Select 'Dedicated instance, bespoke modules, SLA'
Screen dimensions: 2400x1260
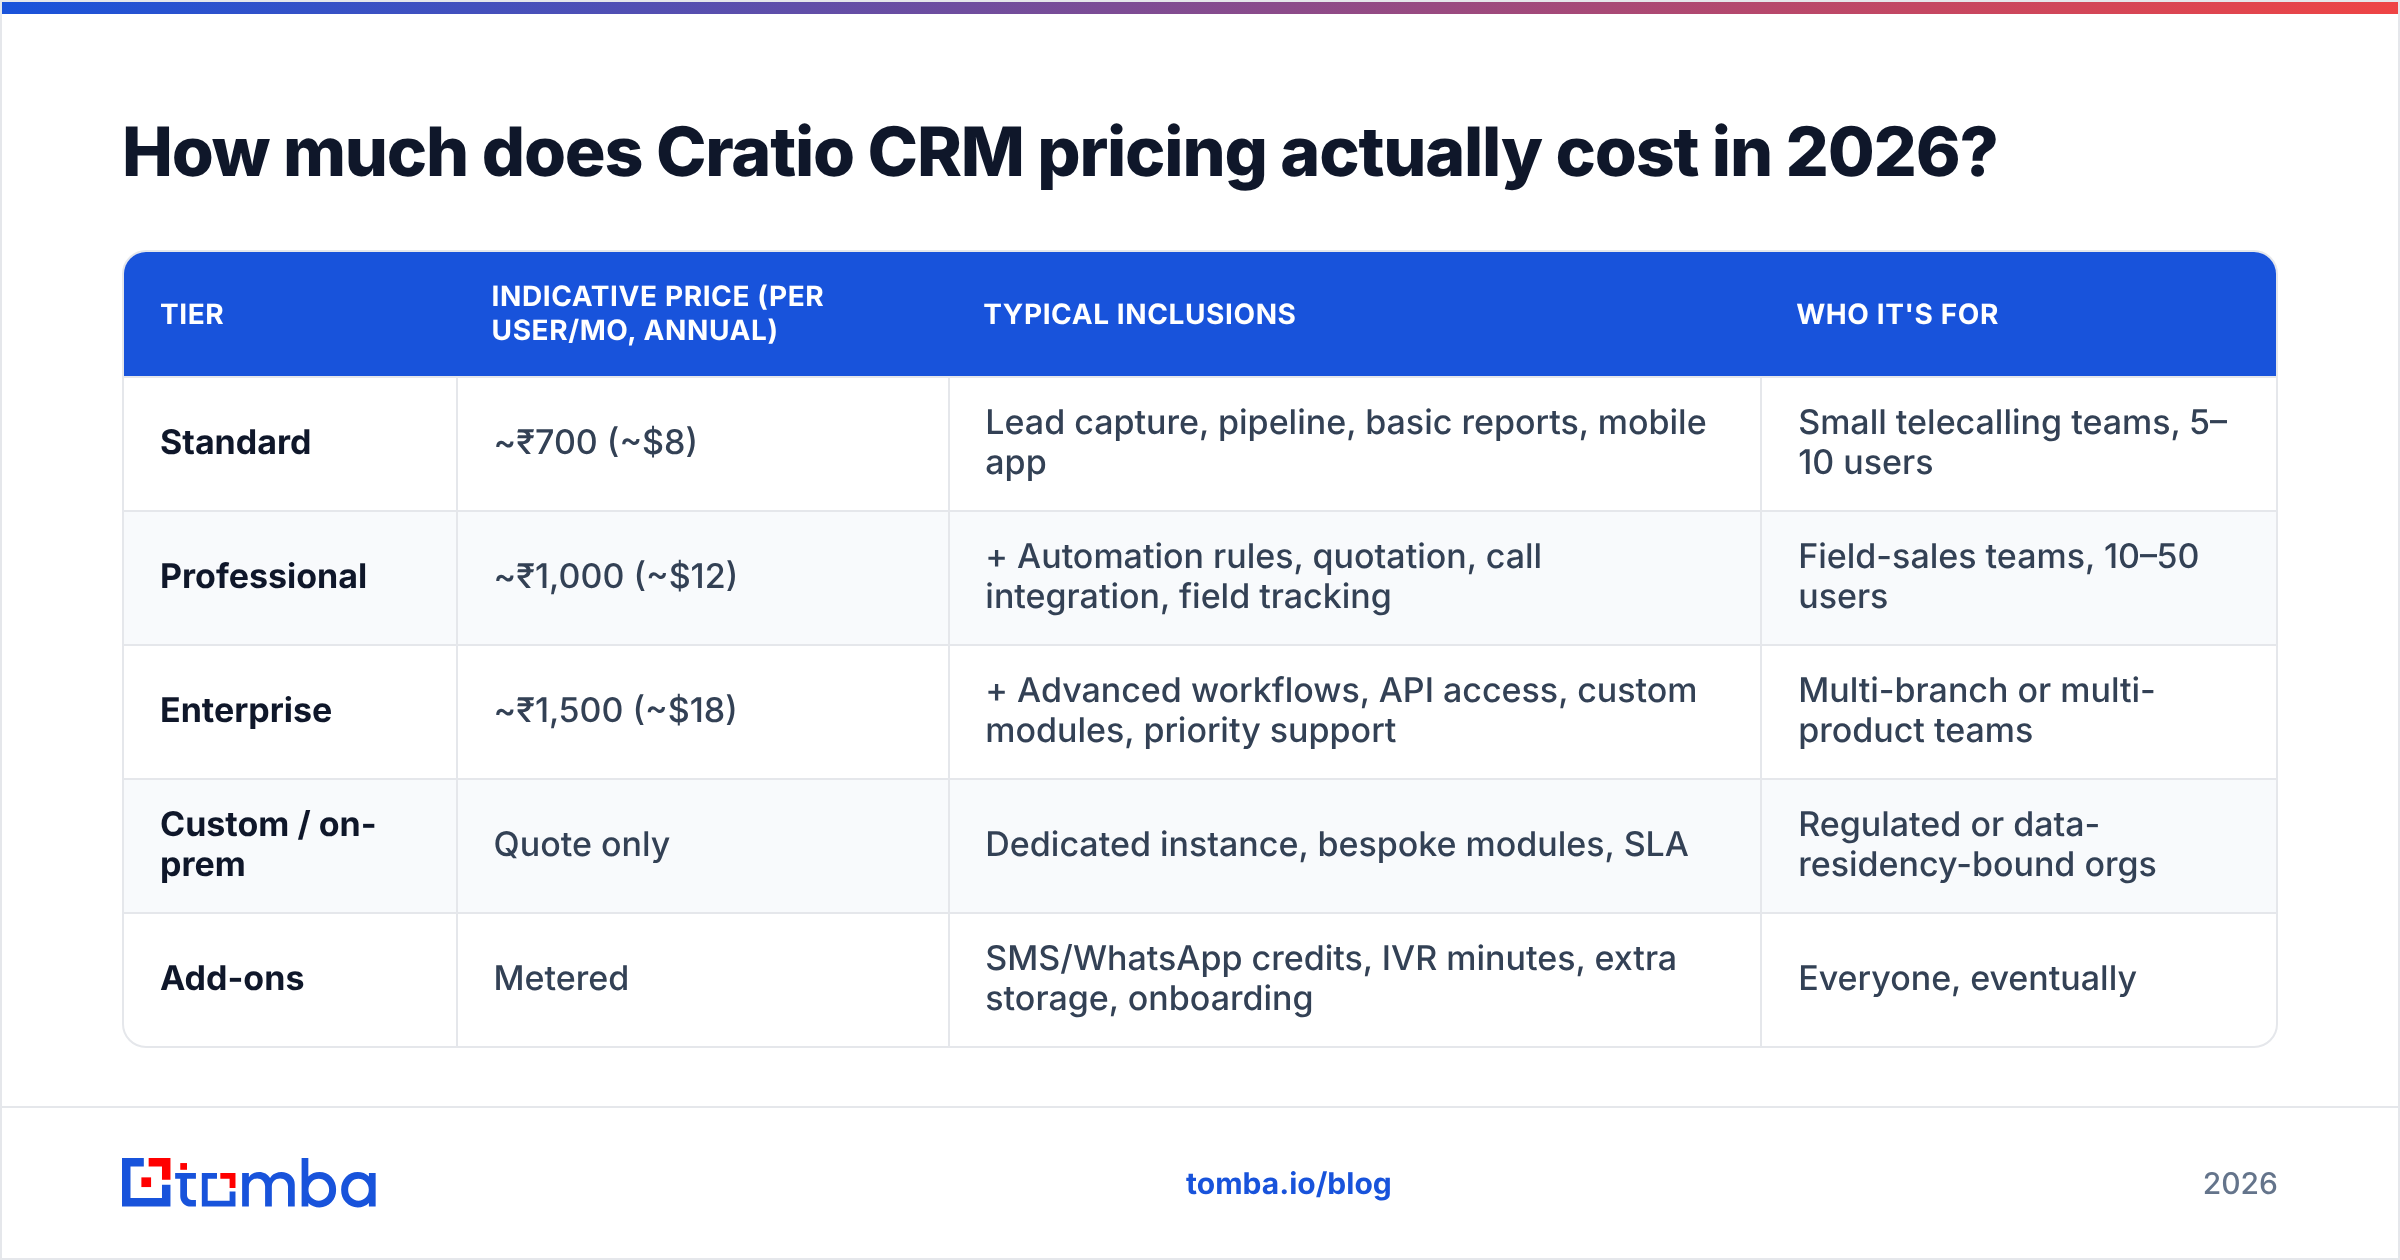(x=1336, y=844)
